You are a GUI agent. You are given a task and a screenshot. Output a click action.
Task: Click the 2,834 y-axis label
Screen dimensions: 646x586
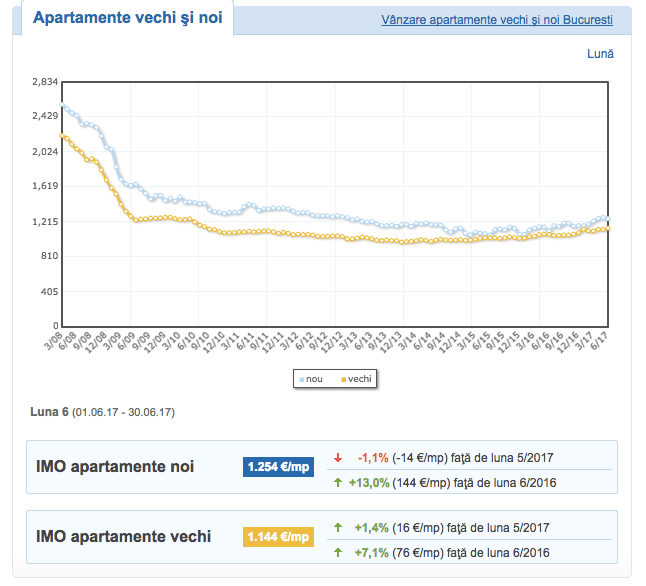click(46, 81)
